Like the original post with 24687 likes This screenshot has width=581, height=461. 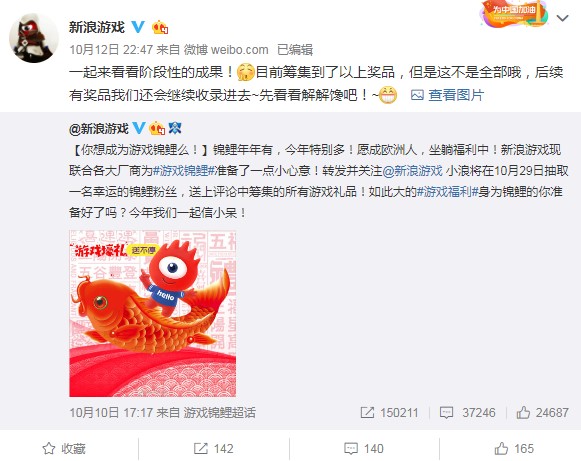pos(542,412)
